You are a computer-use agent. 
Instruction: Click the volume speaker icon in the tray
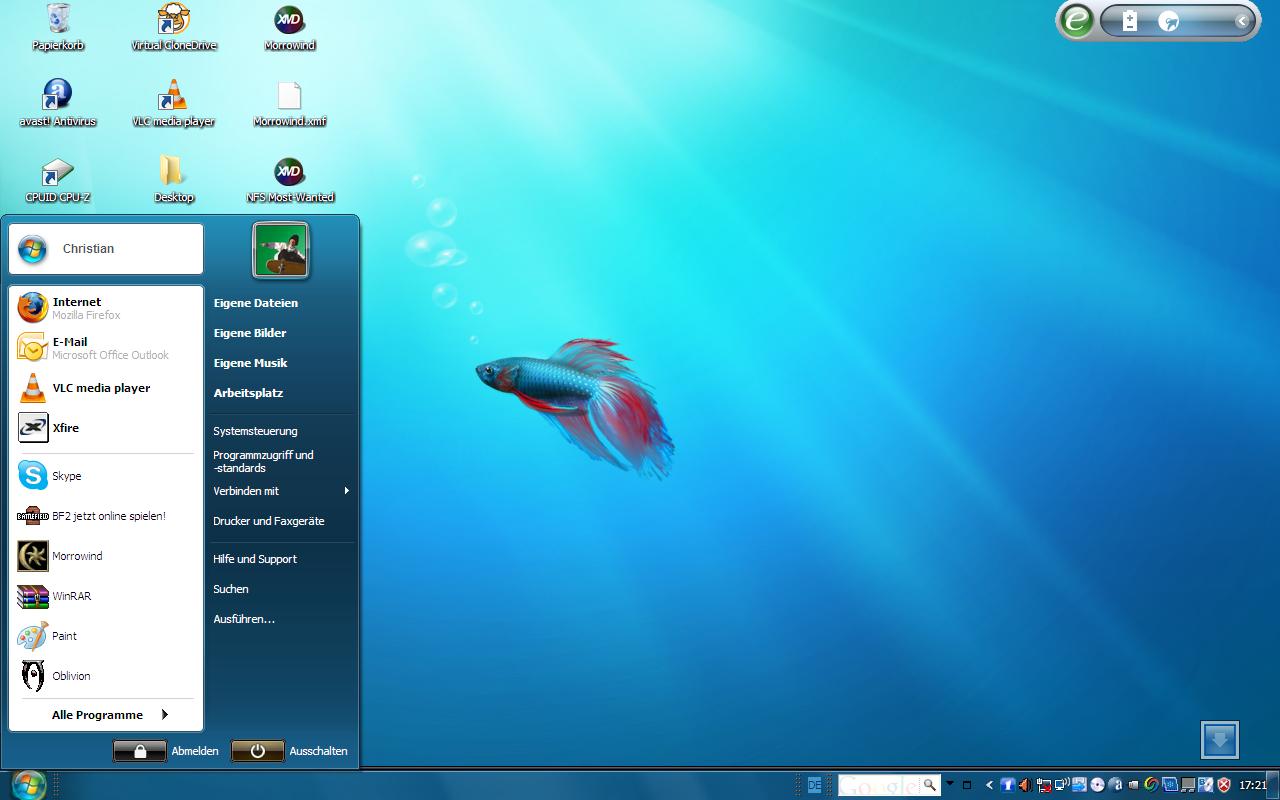click(x=1025, y=785)
